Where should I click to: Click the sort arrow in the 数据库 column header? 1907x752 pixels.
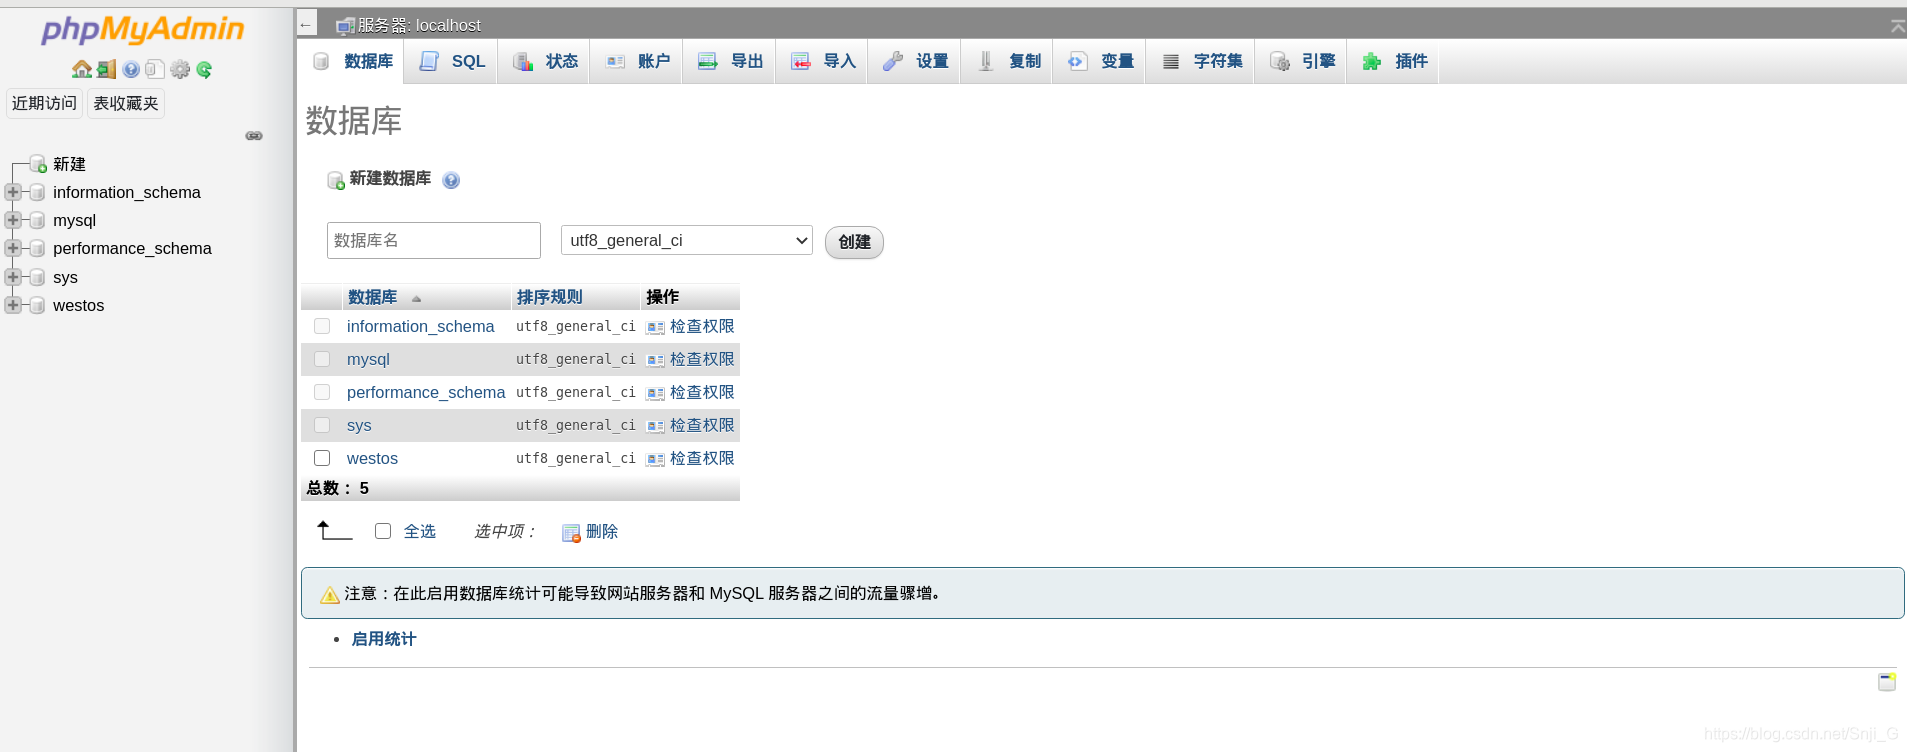click(416, 299)
